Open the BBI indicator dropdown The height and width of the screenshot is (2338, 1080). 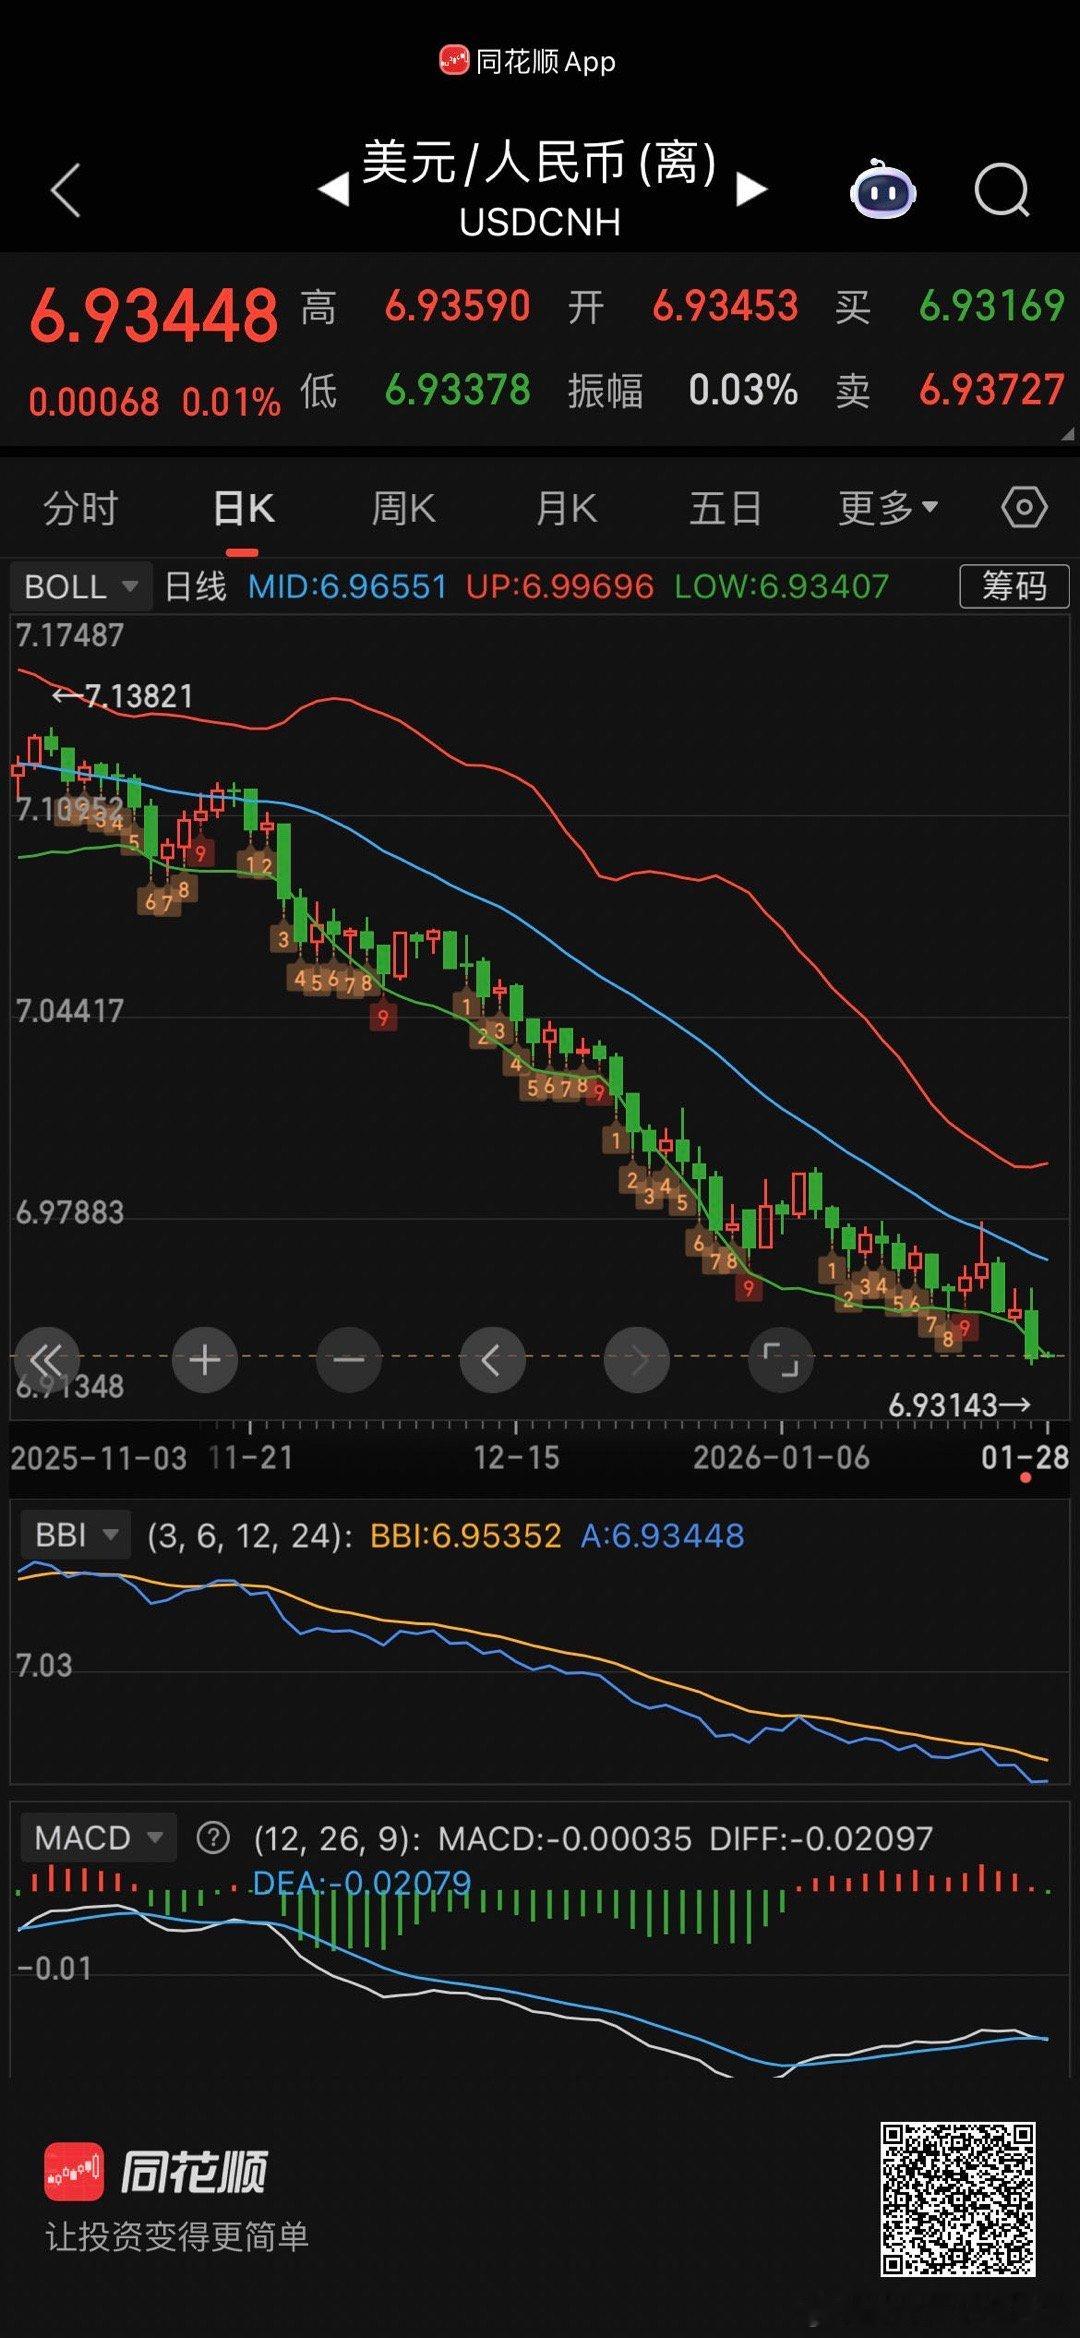point(75,1535)
